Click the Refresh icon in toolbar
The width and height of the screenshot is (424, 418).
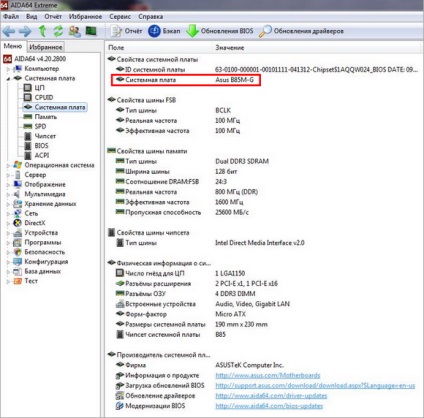pos(58,31)
